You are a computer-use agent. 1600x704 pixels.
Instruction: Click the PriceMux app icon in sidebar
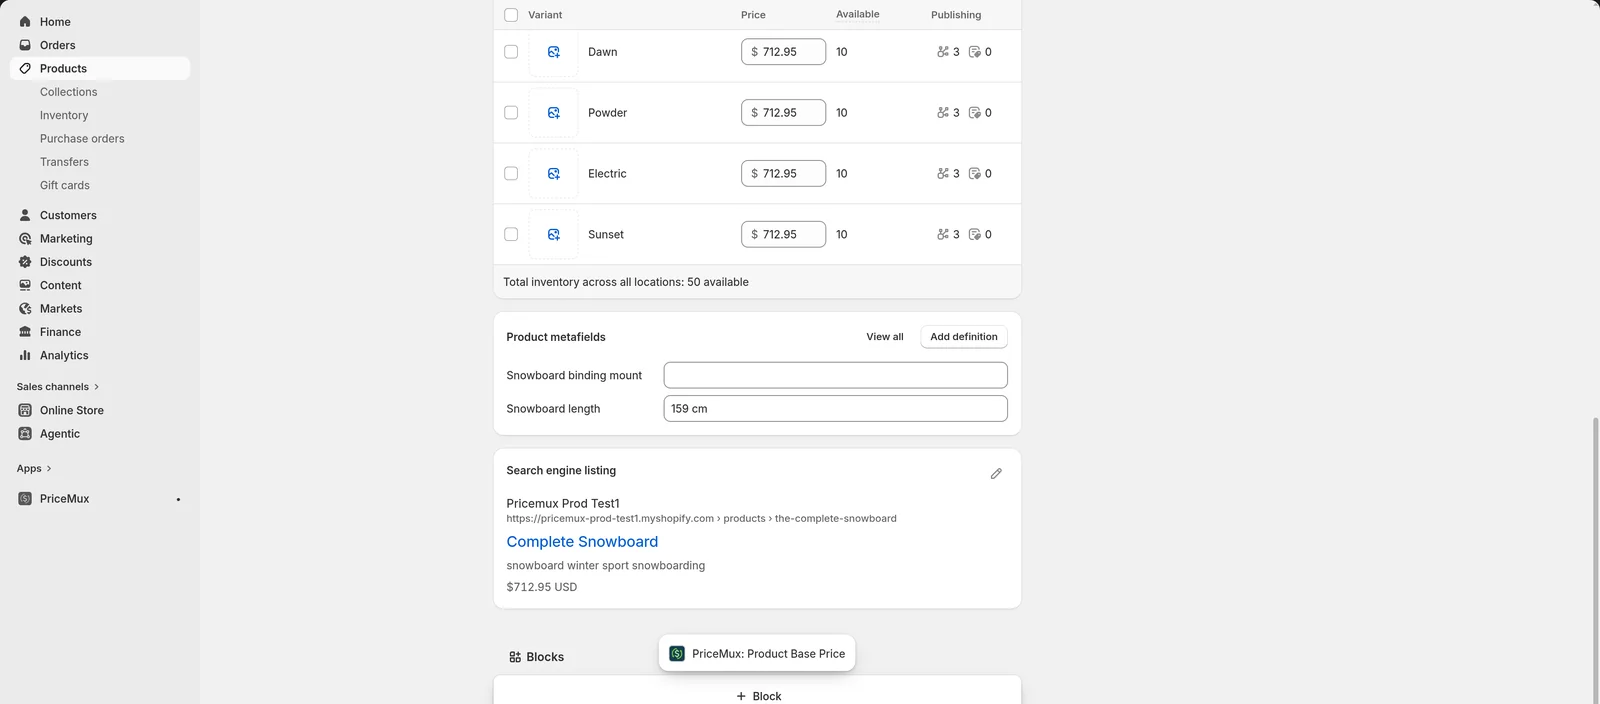coord(25,498)
